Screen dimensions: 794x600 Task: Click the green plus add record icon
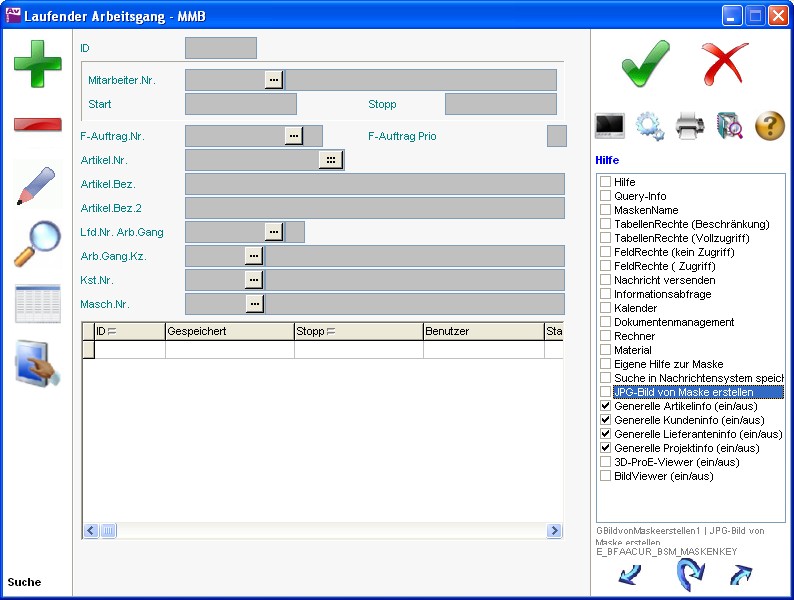[x=37, y=64]
